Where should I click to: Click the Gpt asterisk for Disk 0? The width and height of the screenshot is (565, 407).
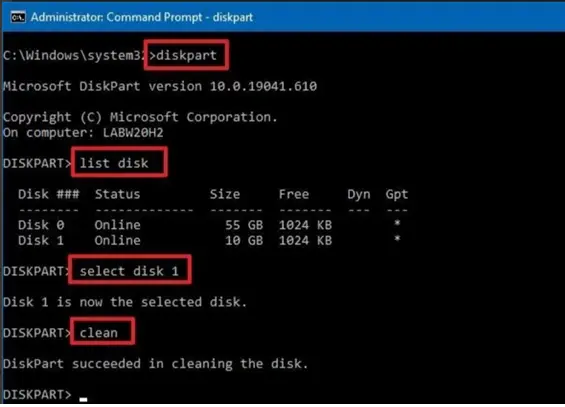tap(397, 223)
